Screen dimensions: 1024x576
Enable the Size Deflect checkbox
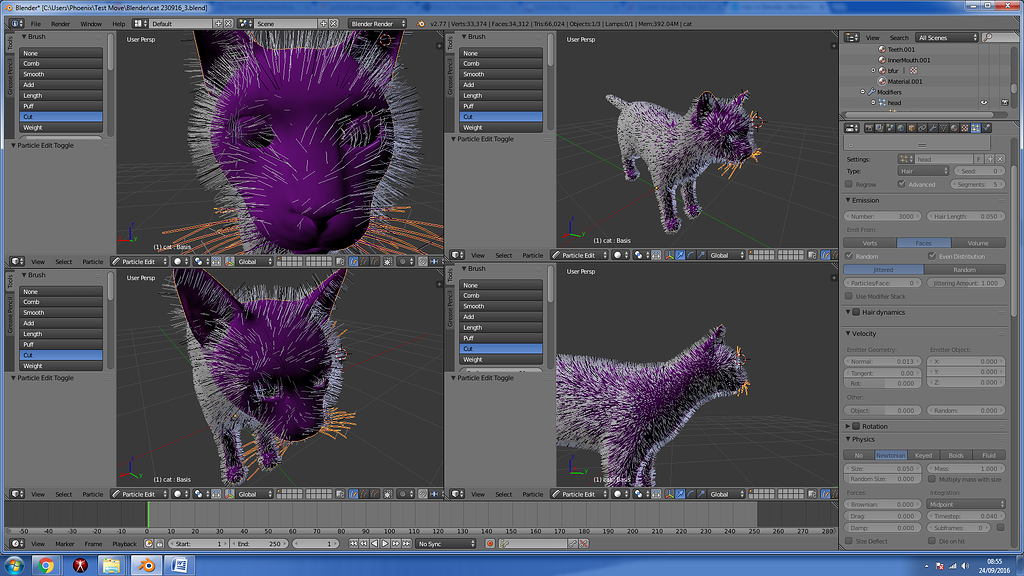tap(849, 541)
